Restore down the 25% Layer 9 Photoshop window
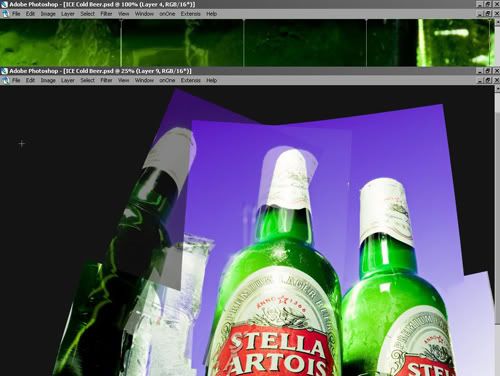500x376 pixels. coord(488,71)
